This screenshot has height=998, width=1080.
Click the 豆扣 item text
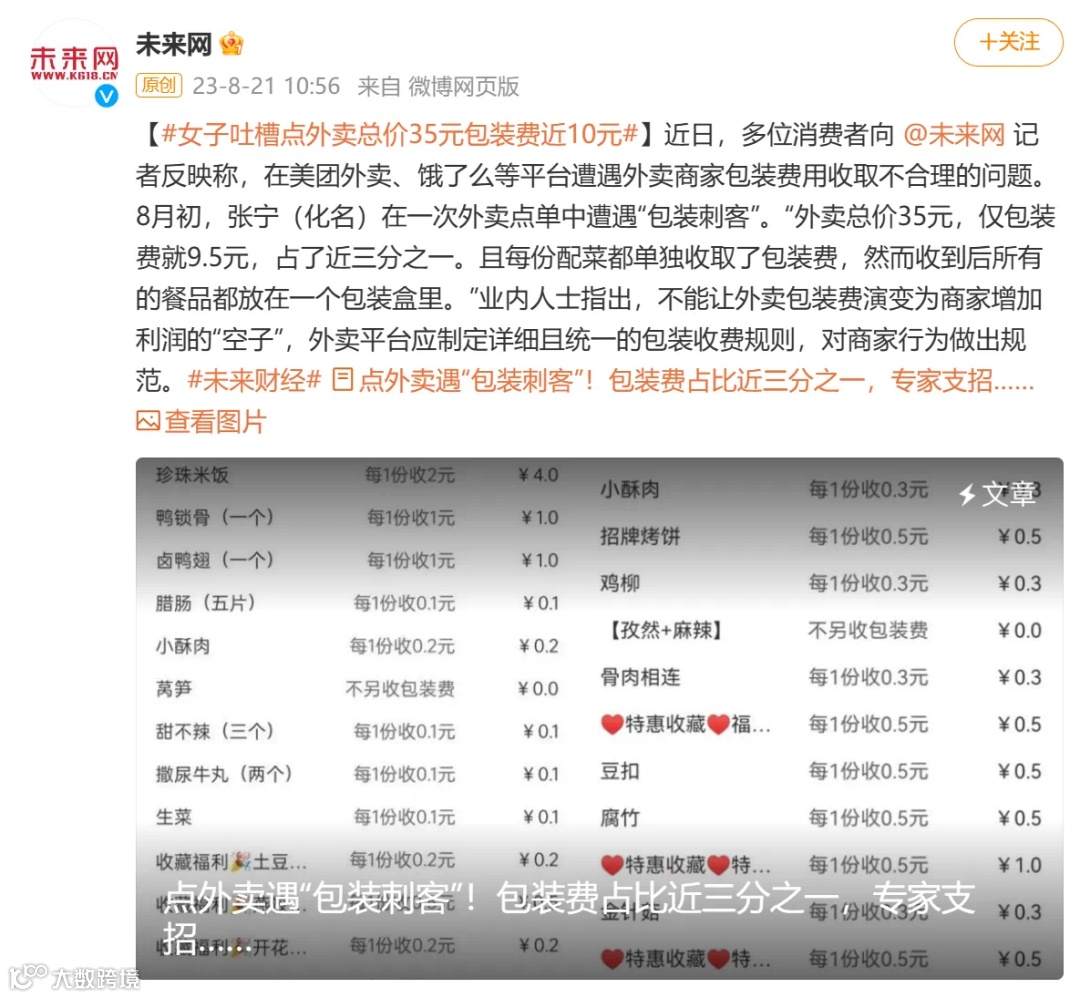pyautogui.click(x=620, y=771)
